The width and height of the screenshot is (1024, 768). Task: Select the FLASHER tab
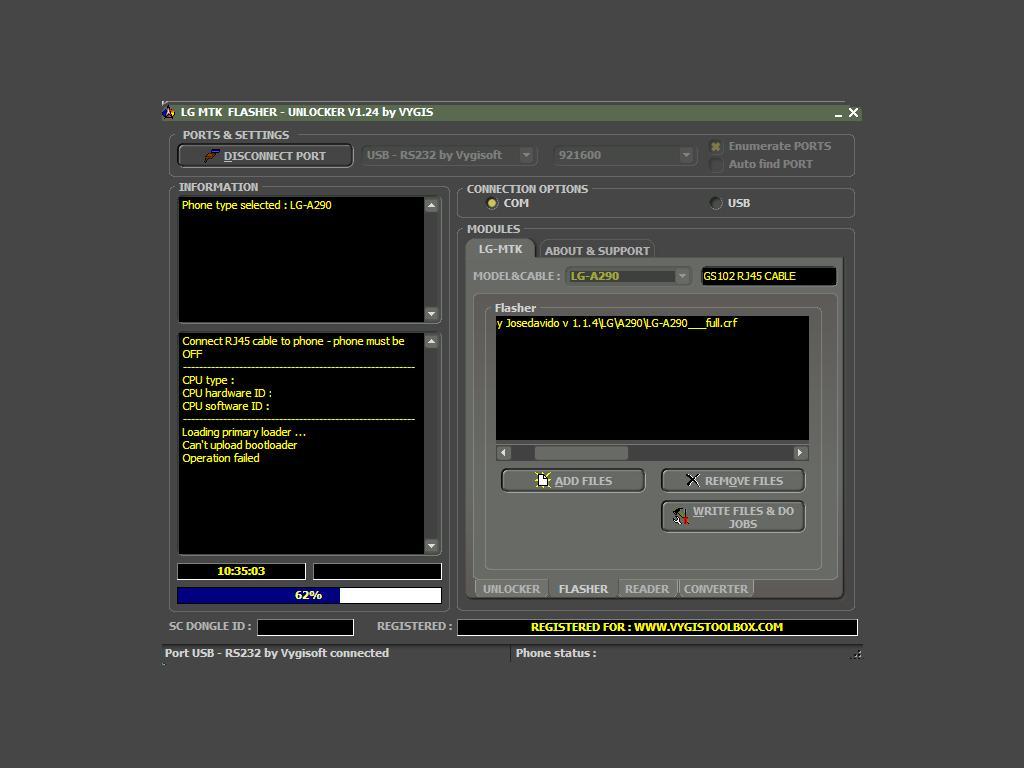pyautogui.click(x=583, y=588)
